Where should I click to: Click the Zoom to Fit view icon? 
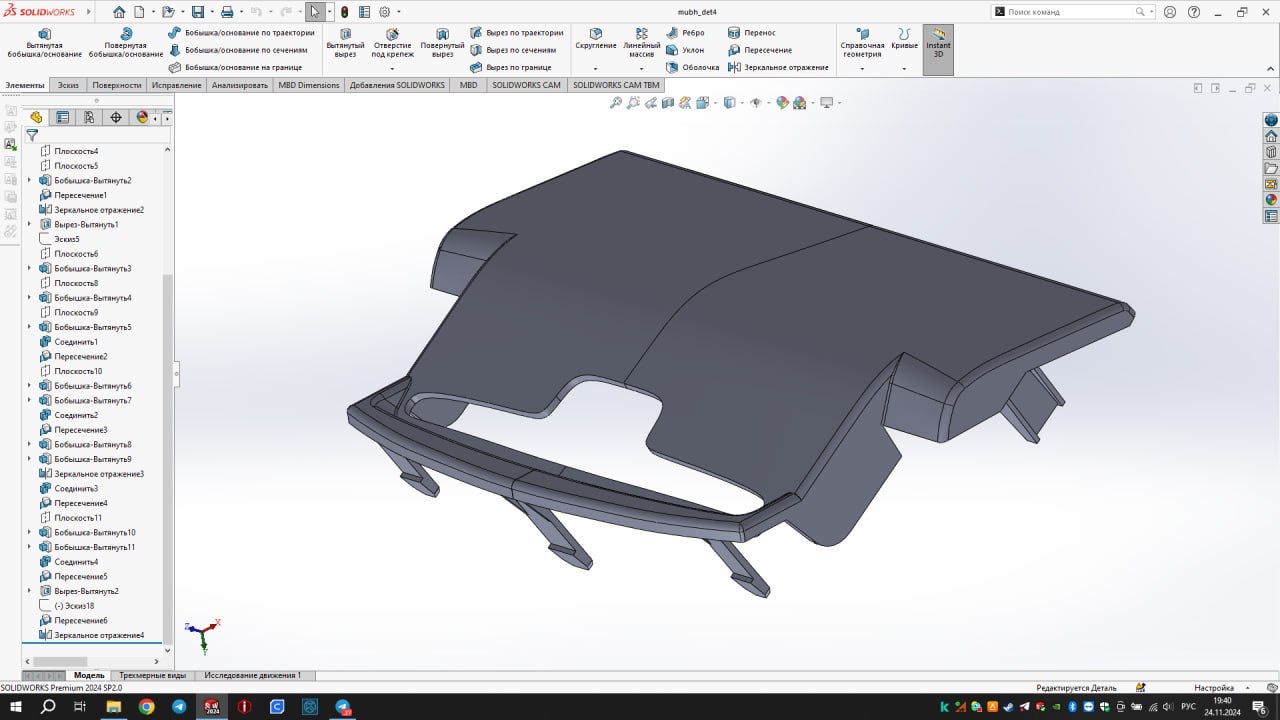click(616, 103)
